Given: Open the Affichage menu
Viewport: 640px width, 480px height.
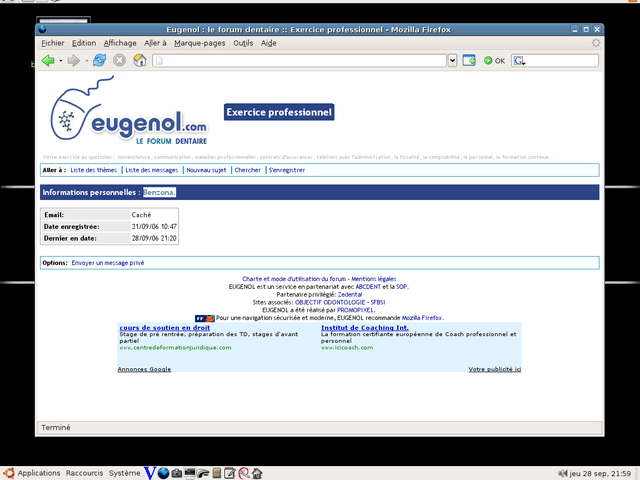Looking at the screenshot, I should tap(120, 43).
